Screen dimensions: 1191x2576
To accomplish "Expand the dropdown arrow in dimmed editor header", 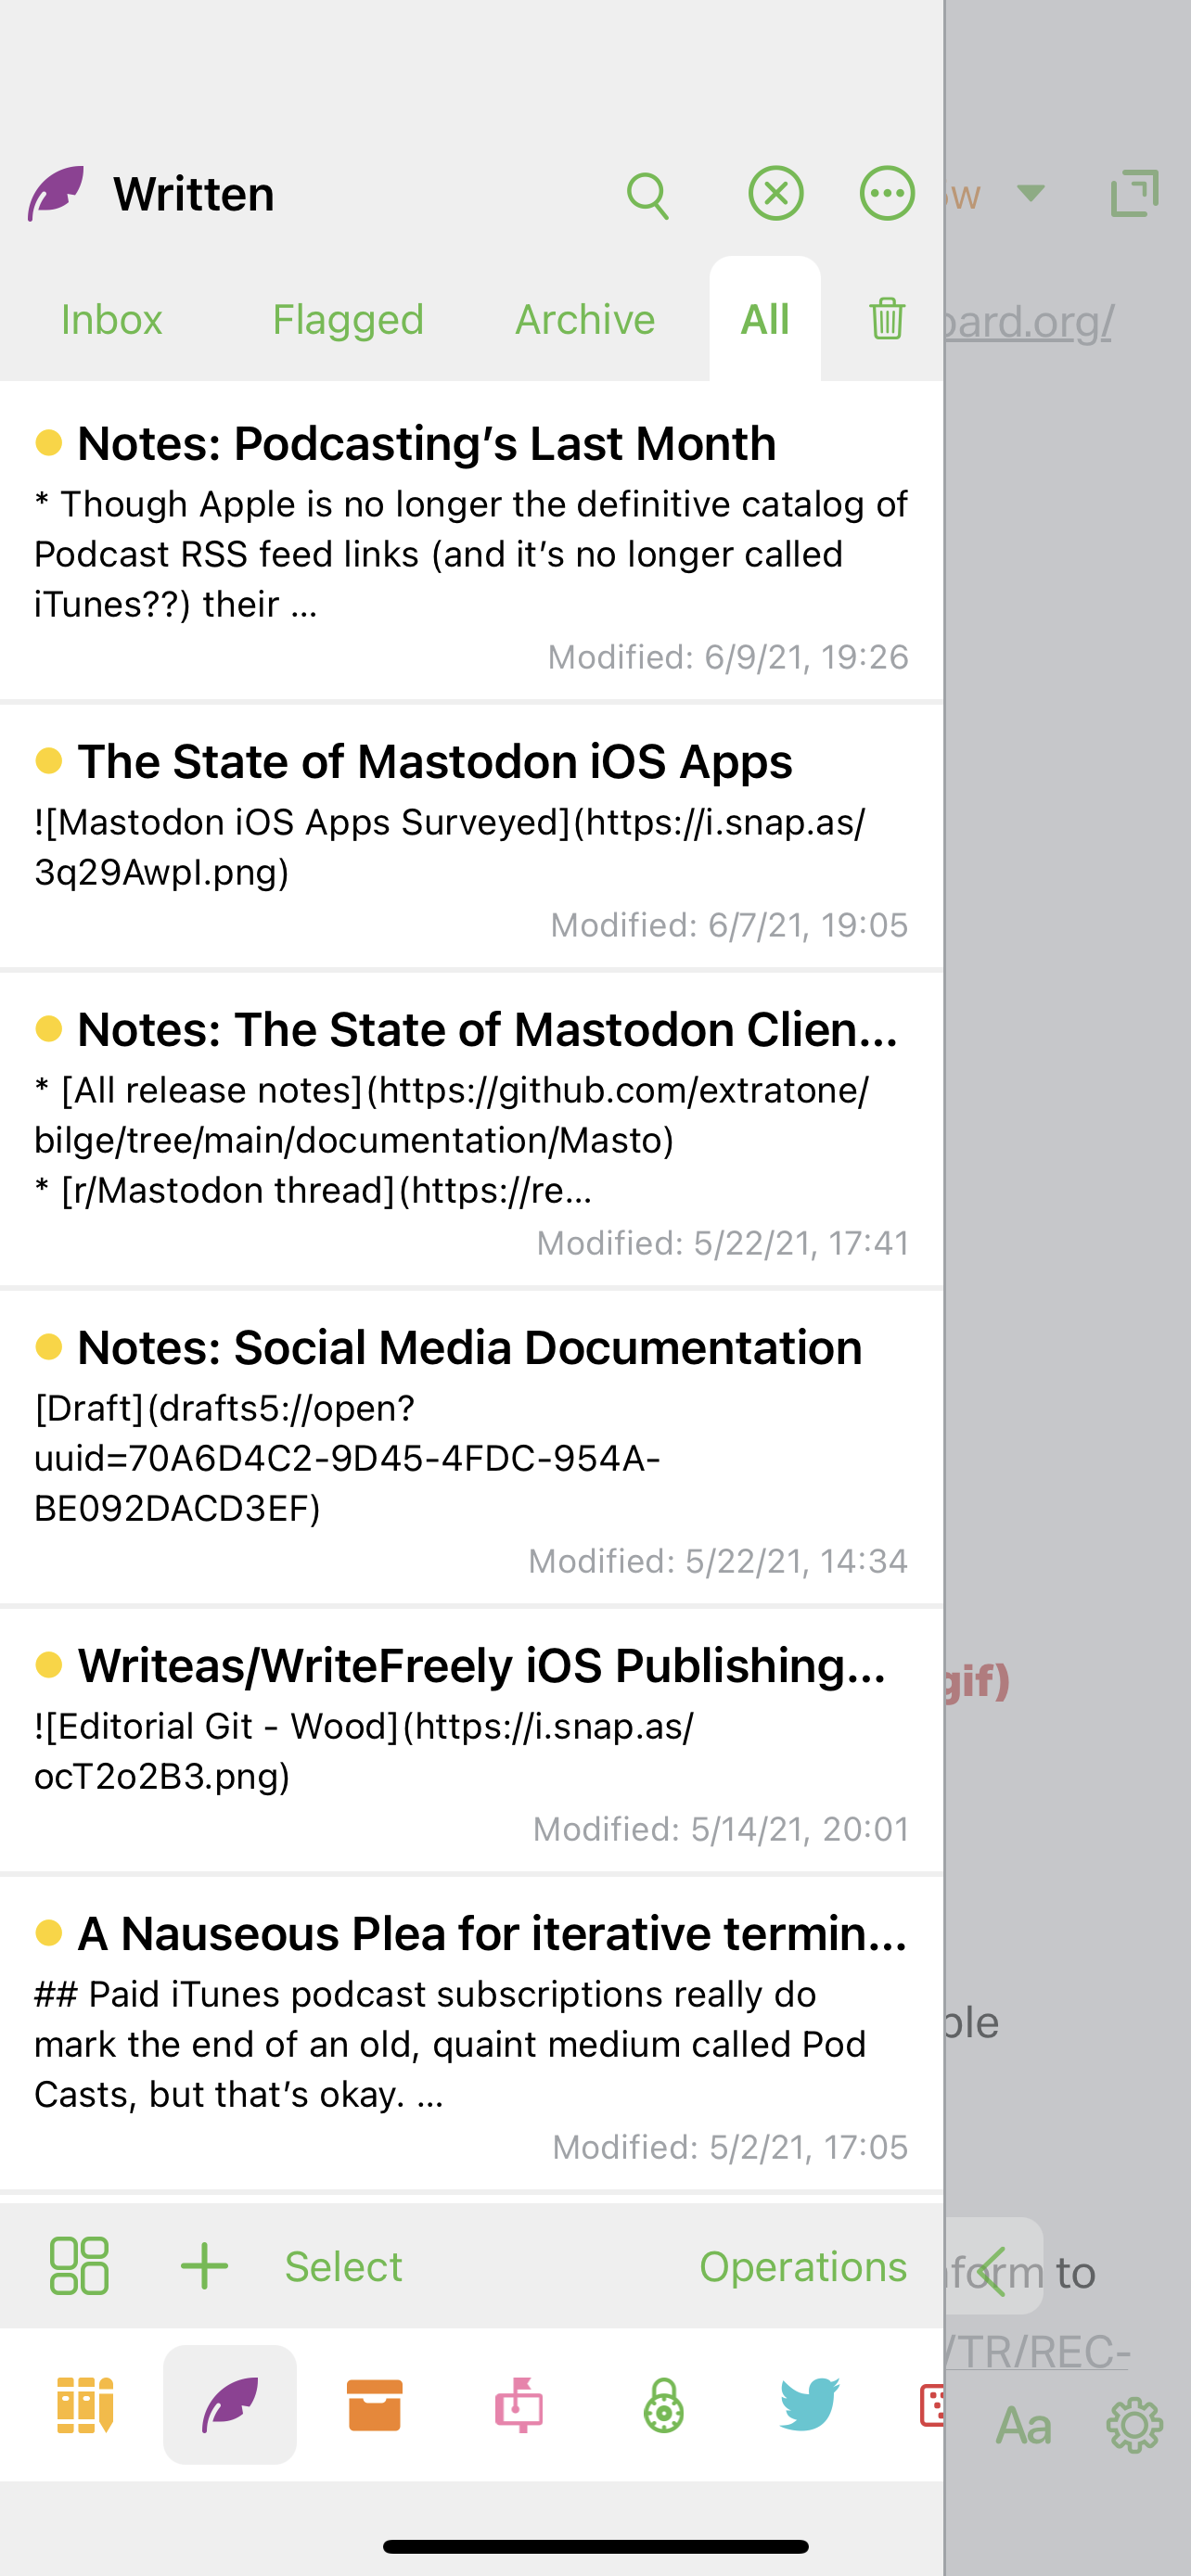I will pos(1031,193).
